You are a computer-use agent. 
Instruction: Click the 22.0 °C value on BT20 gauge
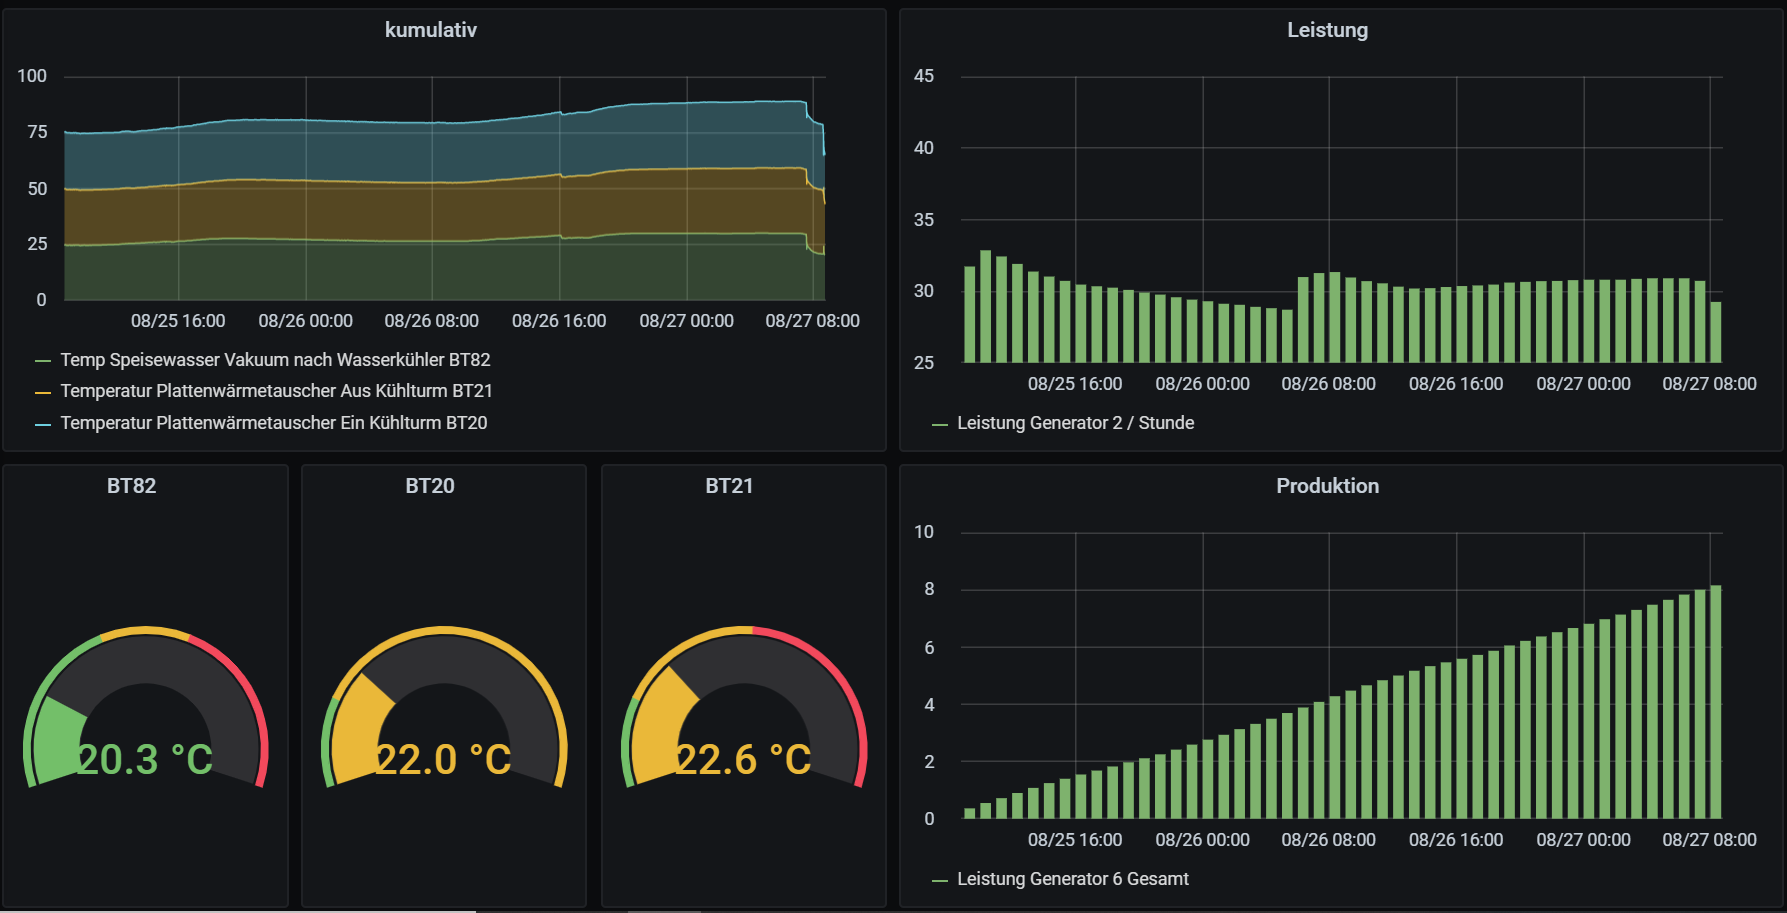(x=443, y=759)
